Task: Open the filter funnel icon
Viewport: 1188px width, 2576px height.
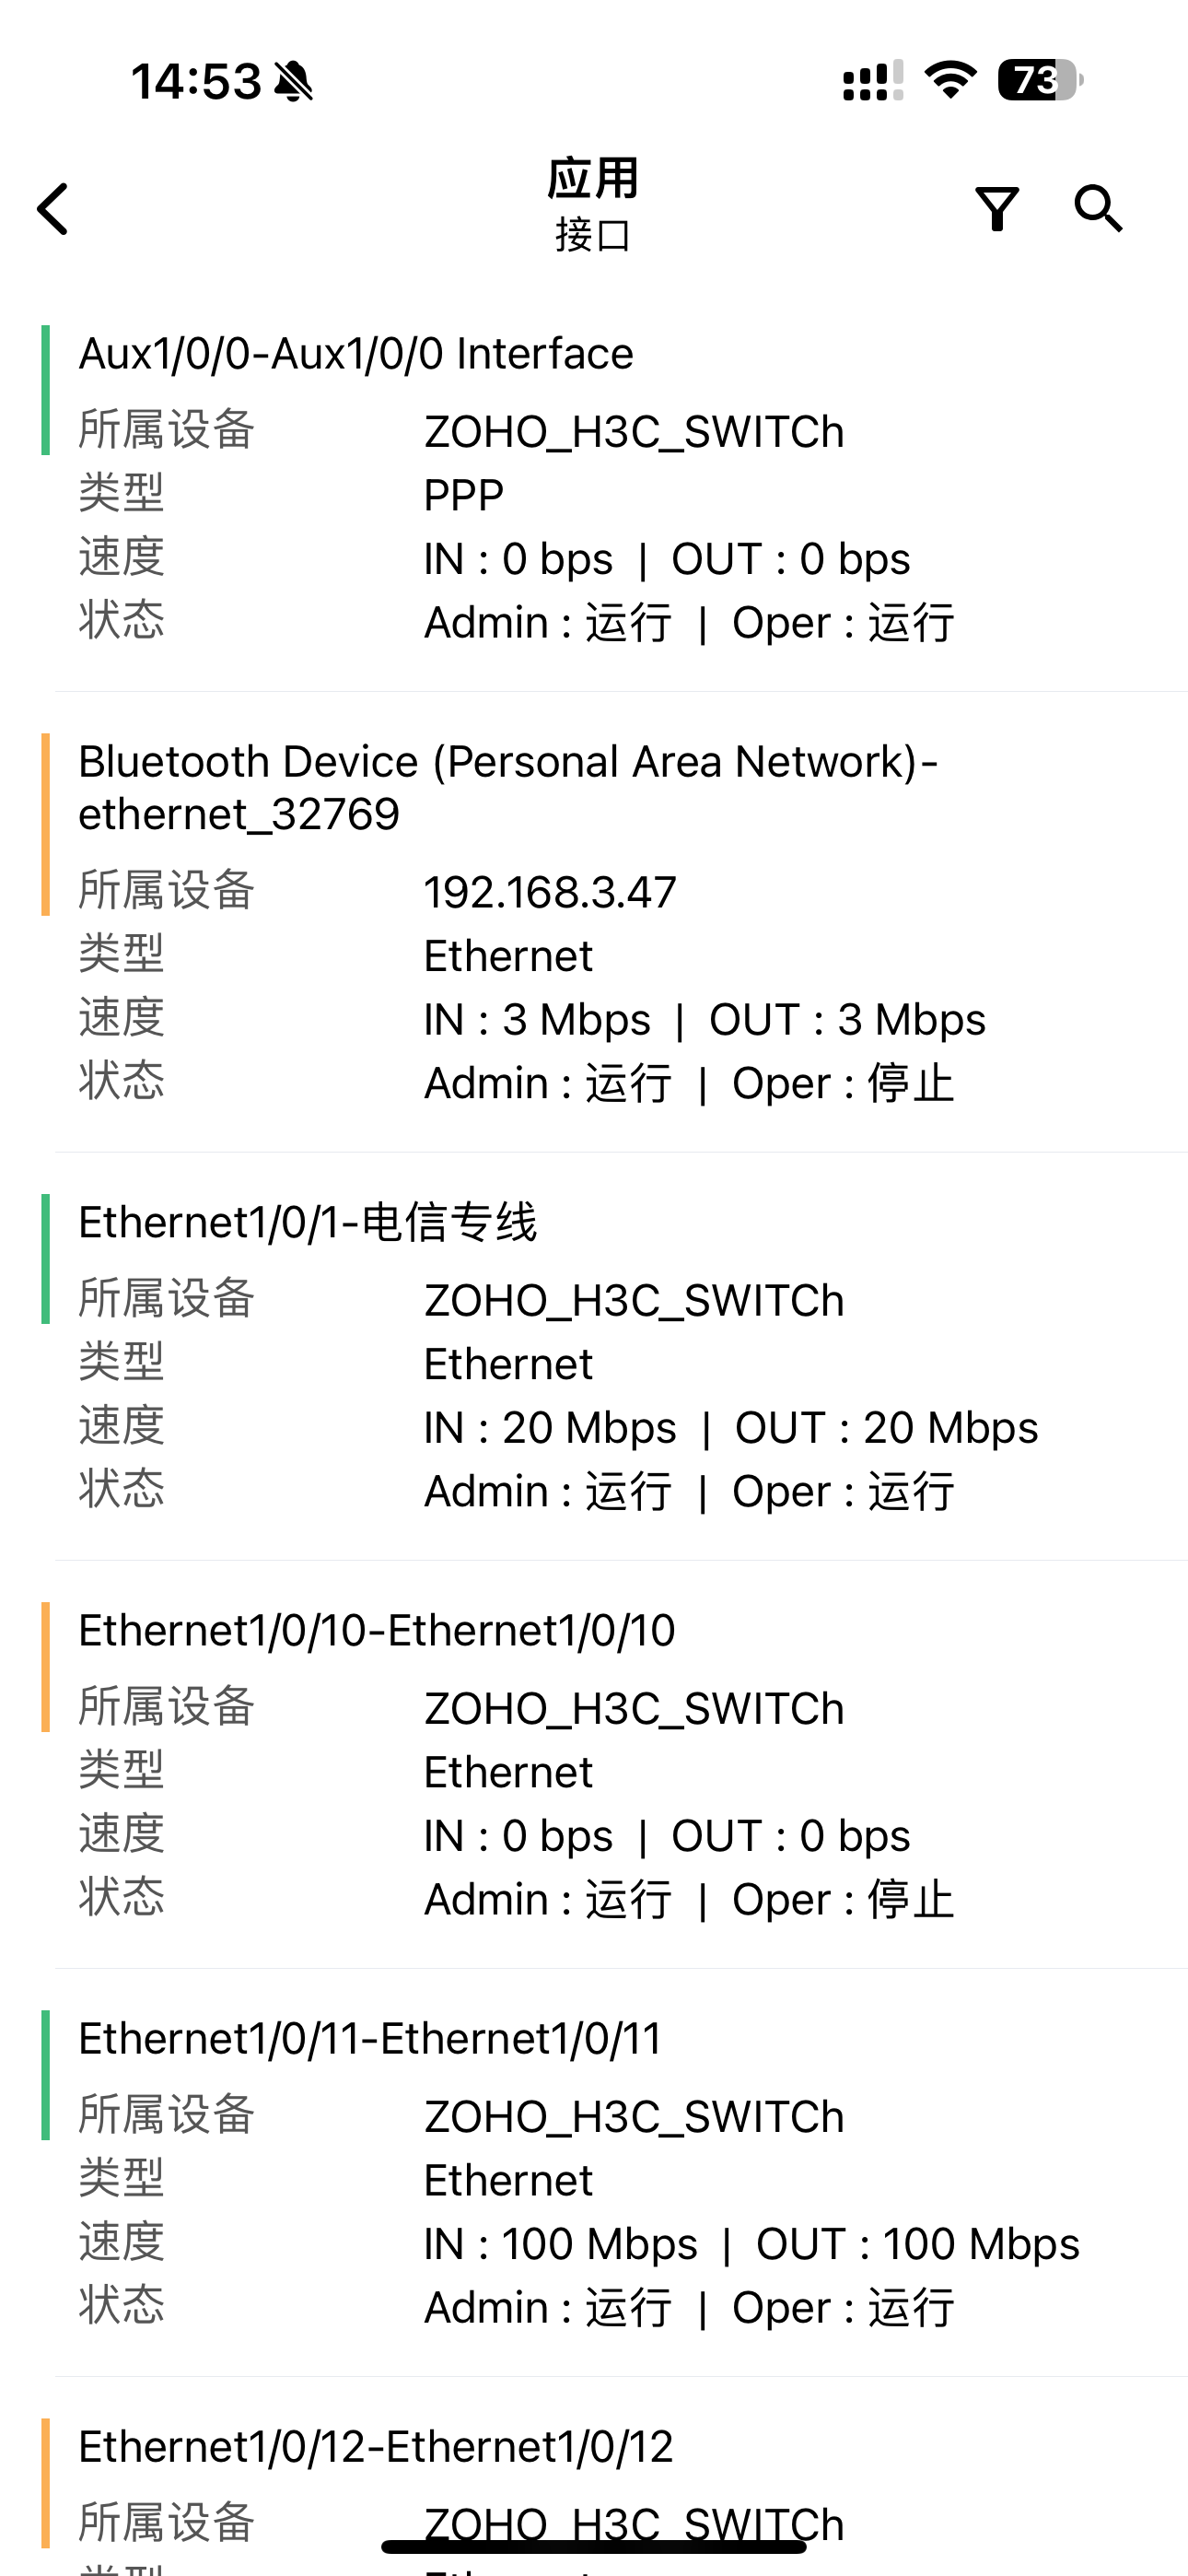Action: [x=996, y=208]
